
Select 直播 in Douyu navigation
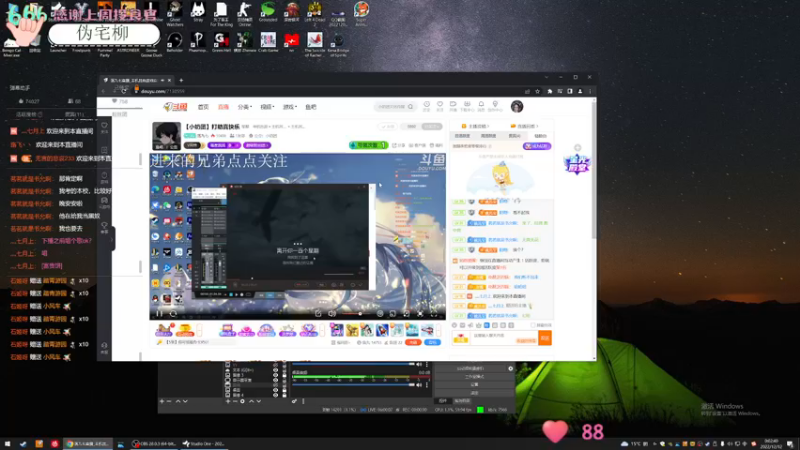223,107
